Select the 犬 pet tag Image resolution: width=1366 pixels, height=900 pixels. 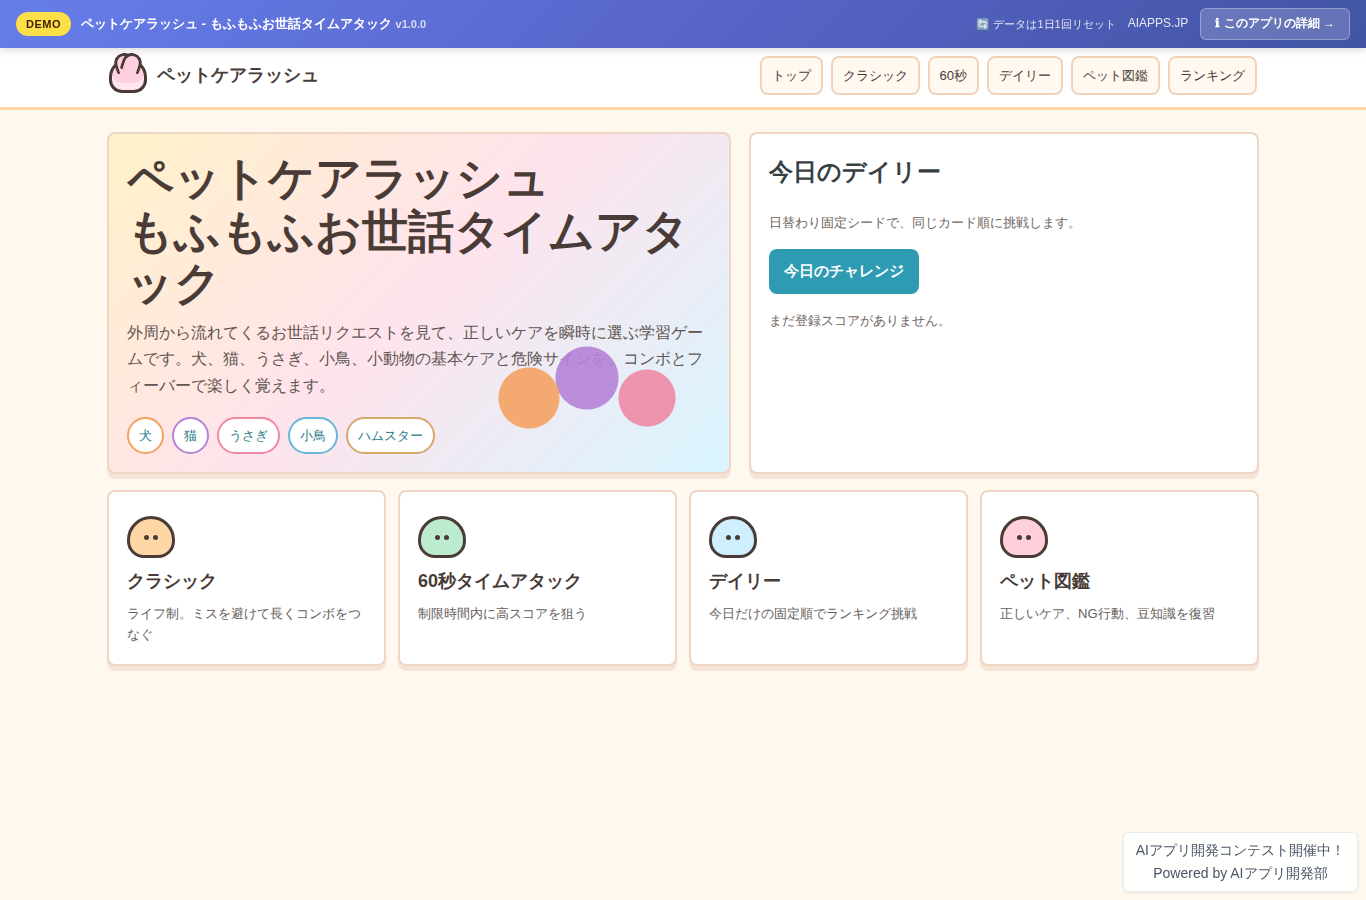tap(145, 435)
